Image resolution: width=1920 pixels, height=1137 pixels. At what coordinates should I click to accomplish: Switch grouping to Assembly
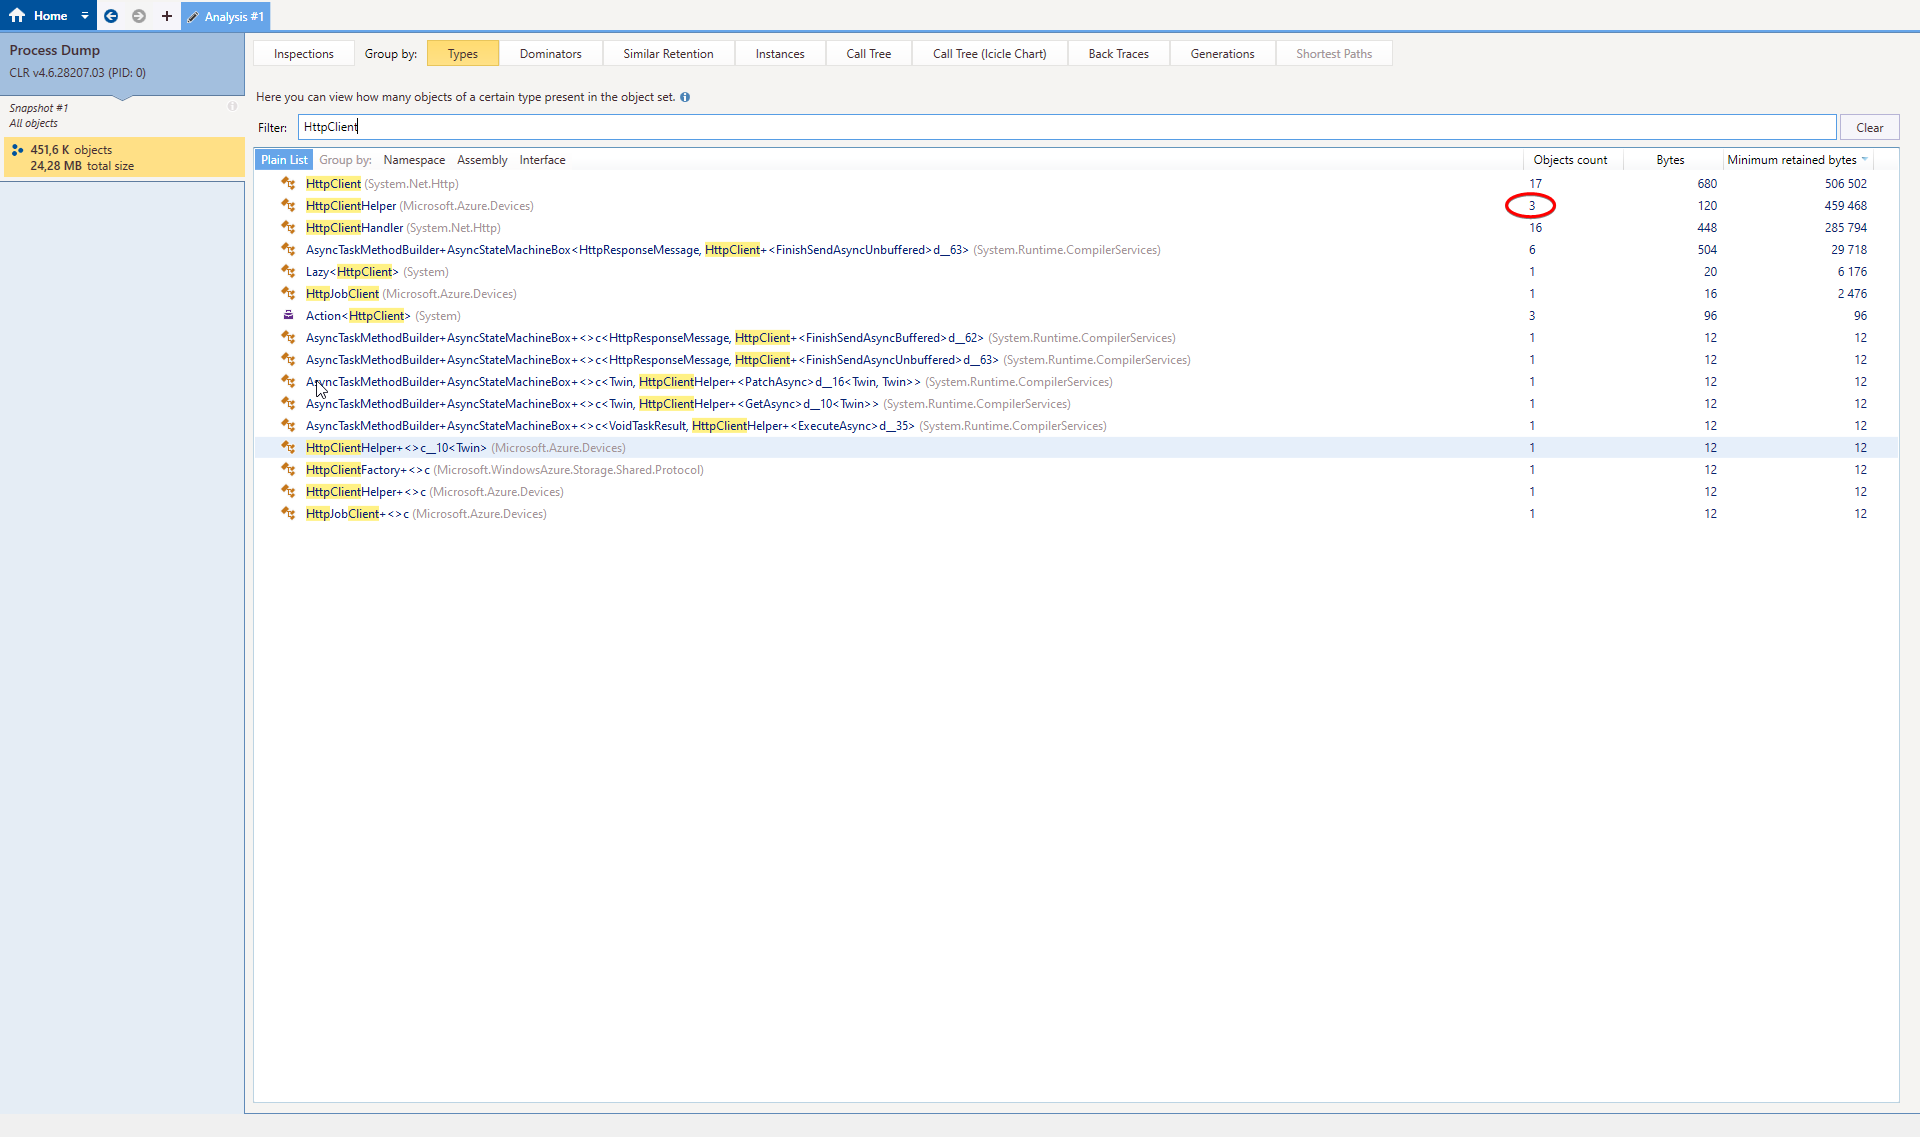pyautogui.click(x=482, y=159)
